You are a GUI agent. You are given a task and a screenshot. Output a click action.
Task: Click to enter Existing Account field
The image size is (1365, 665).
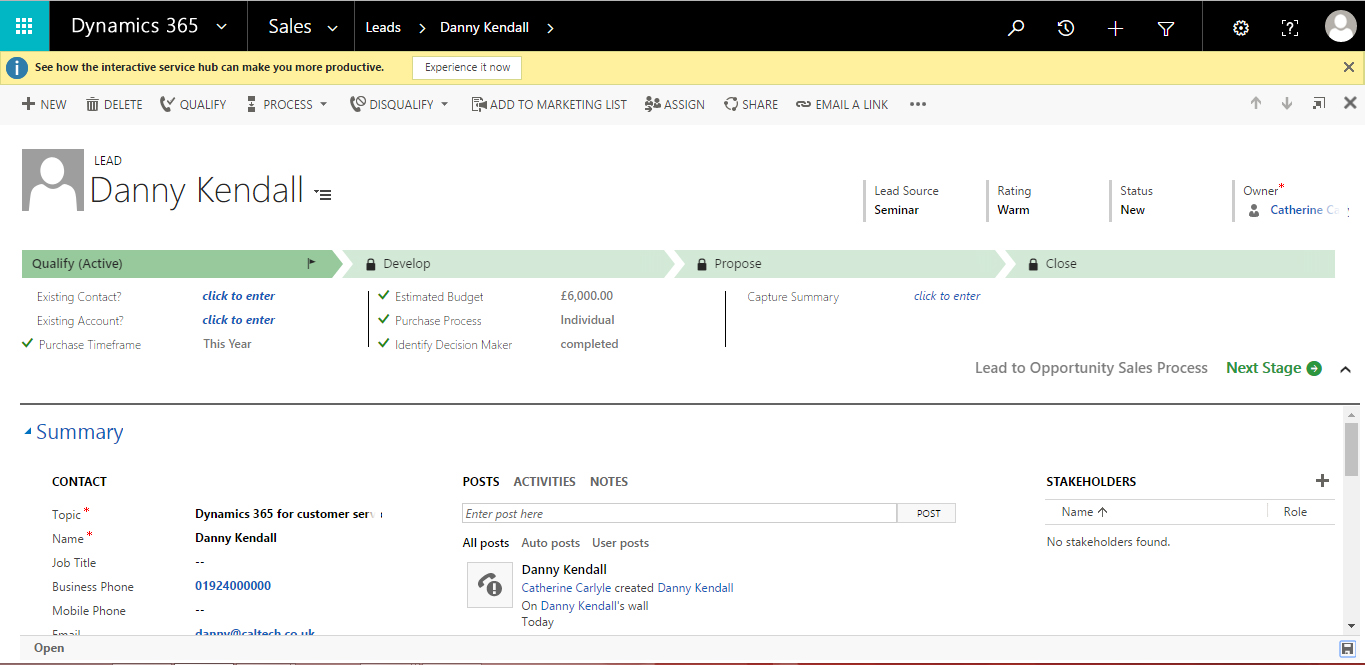[x=239, y=320]
